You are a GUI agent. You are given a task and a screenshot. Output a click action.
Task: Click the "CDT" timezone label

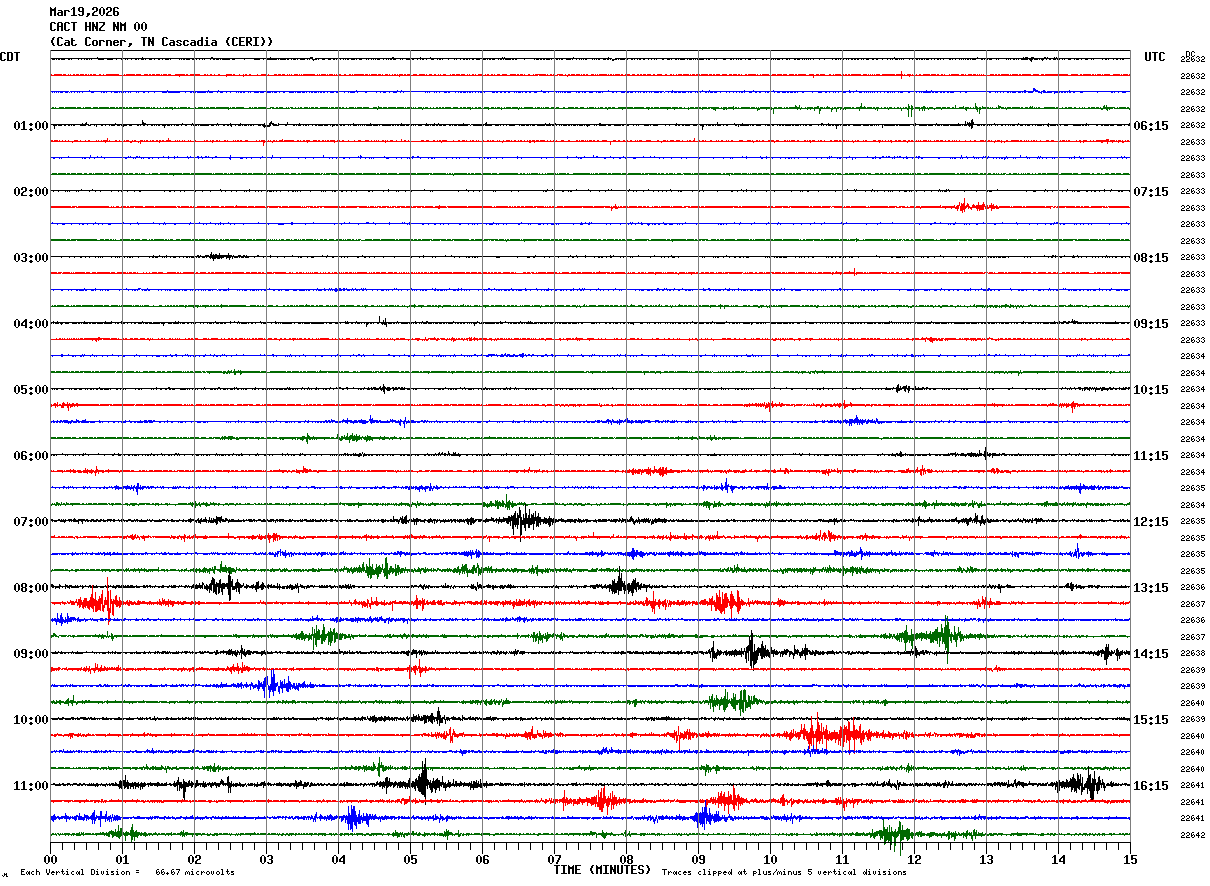(x=10, y=57)
